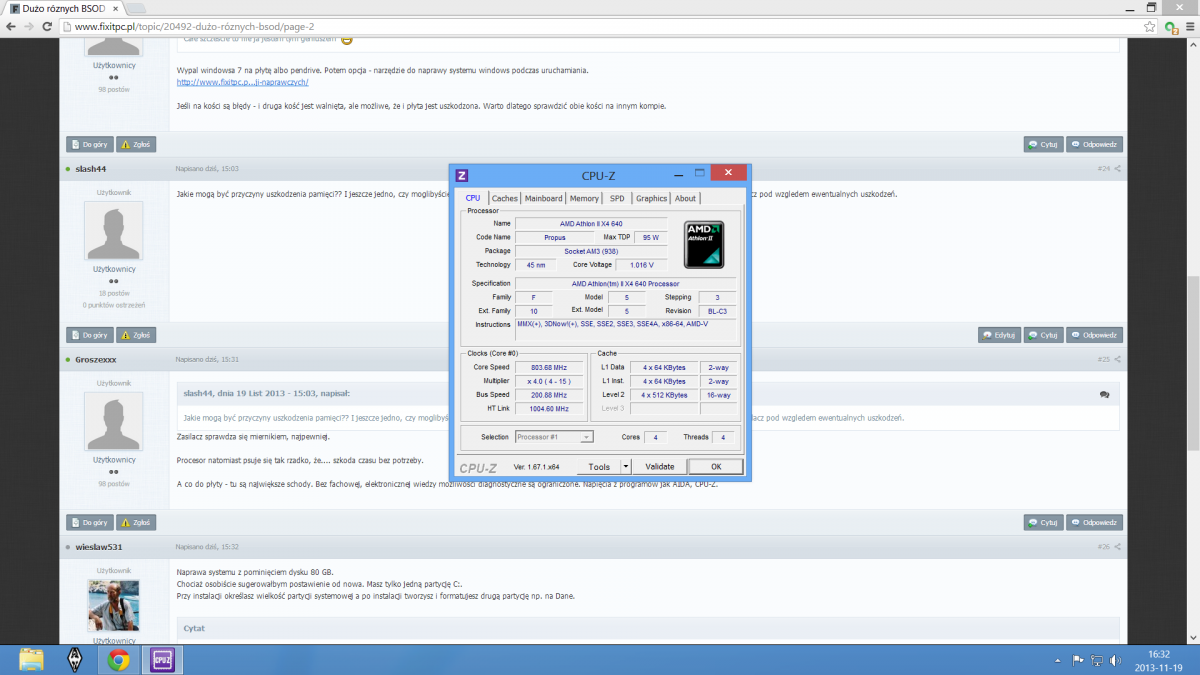Launch the Skyrim taskbar icon
Screen dimensions: 1200x675
point(75,659)
